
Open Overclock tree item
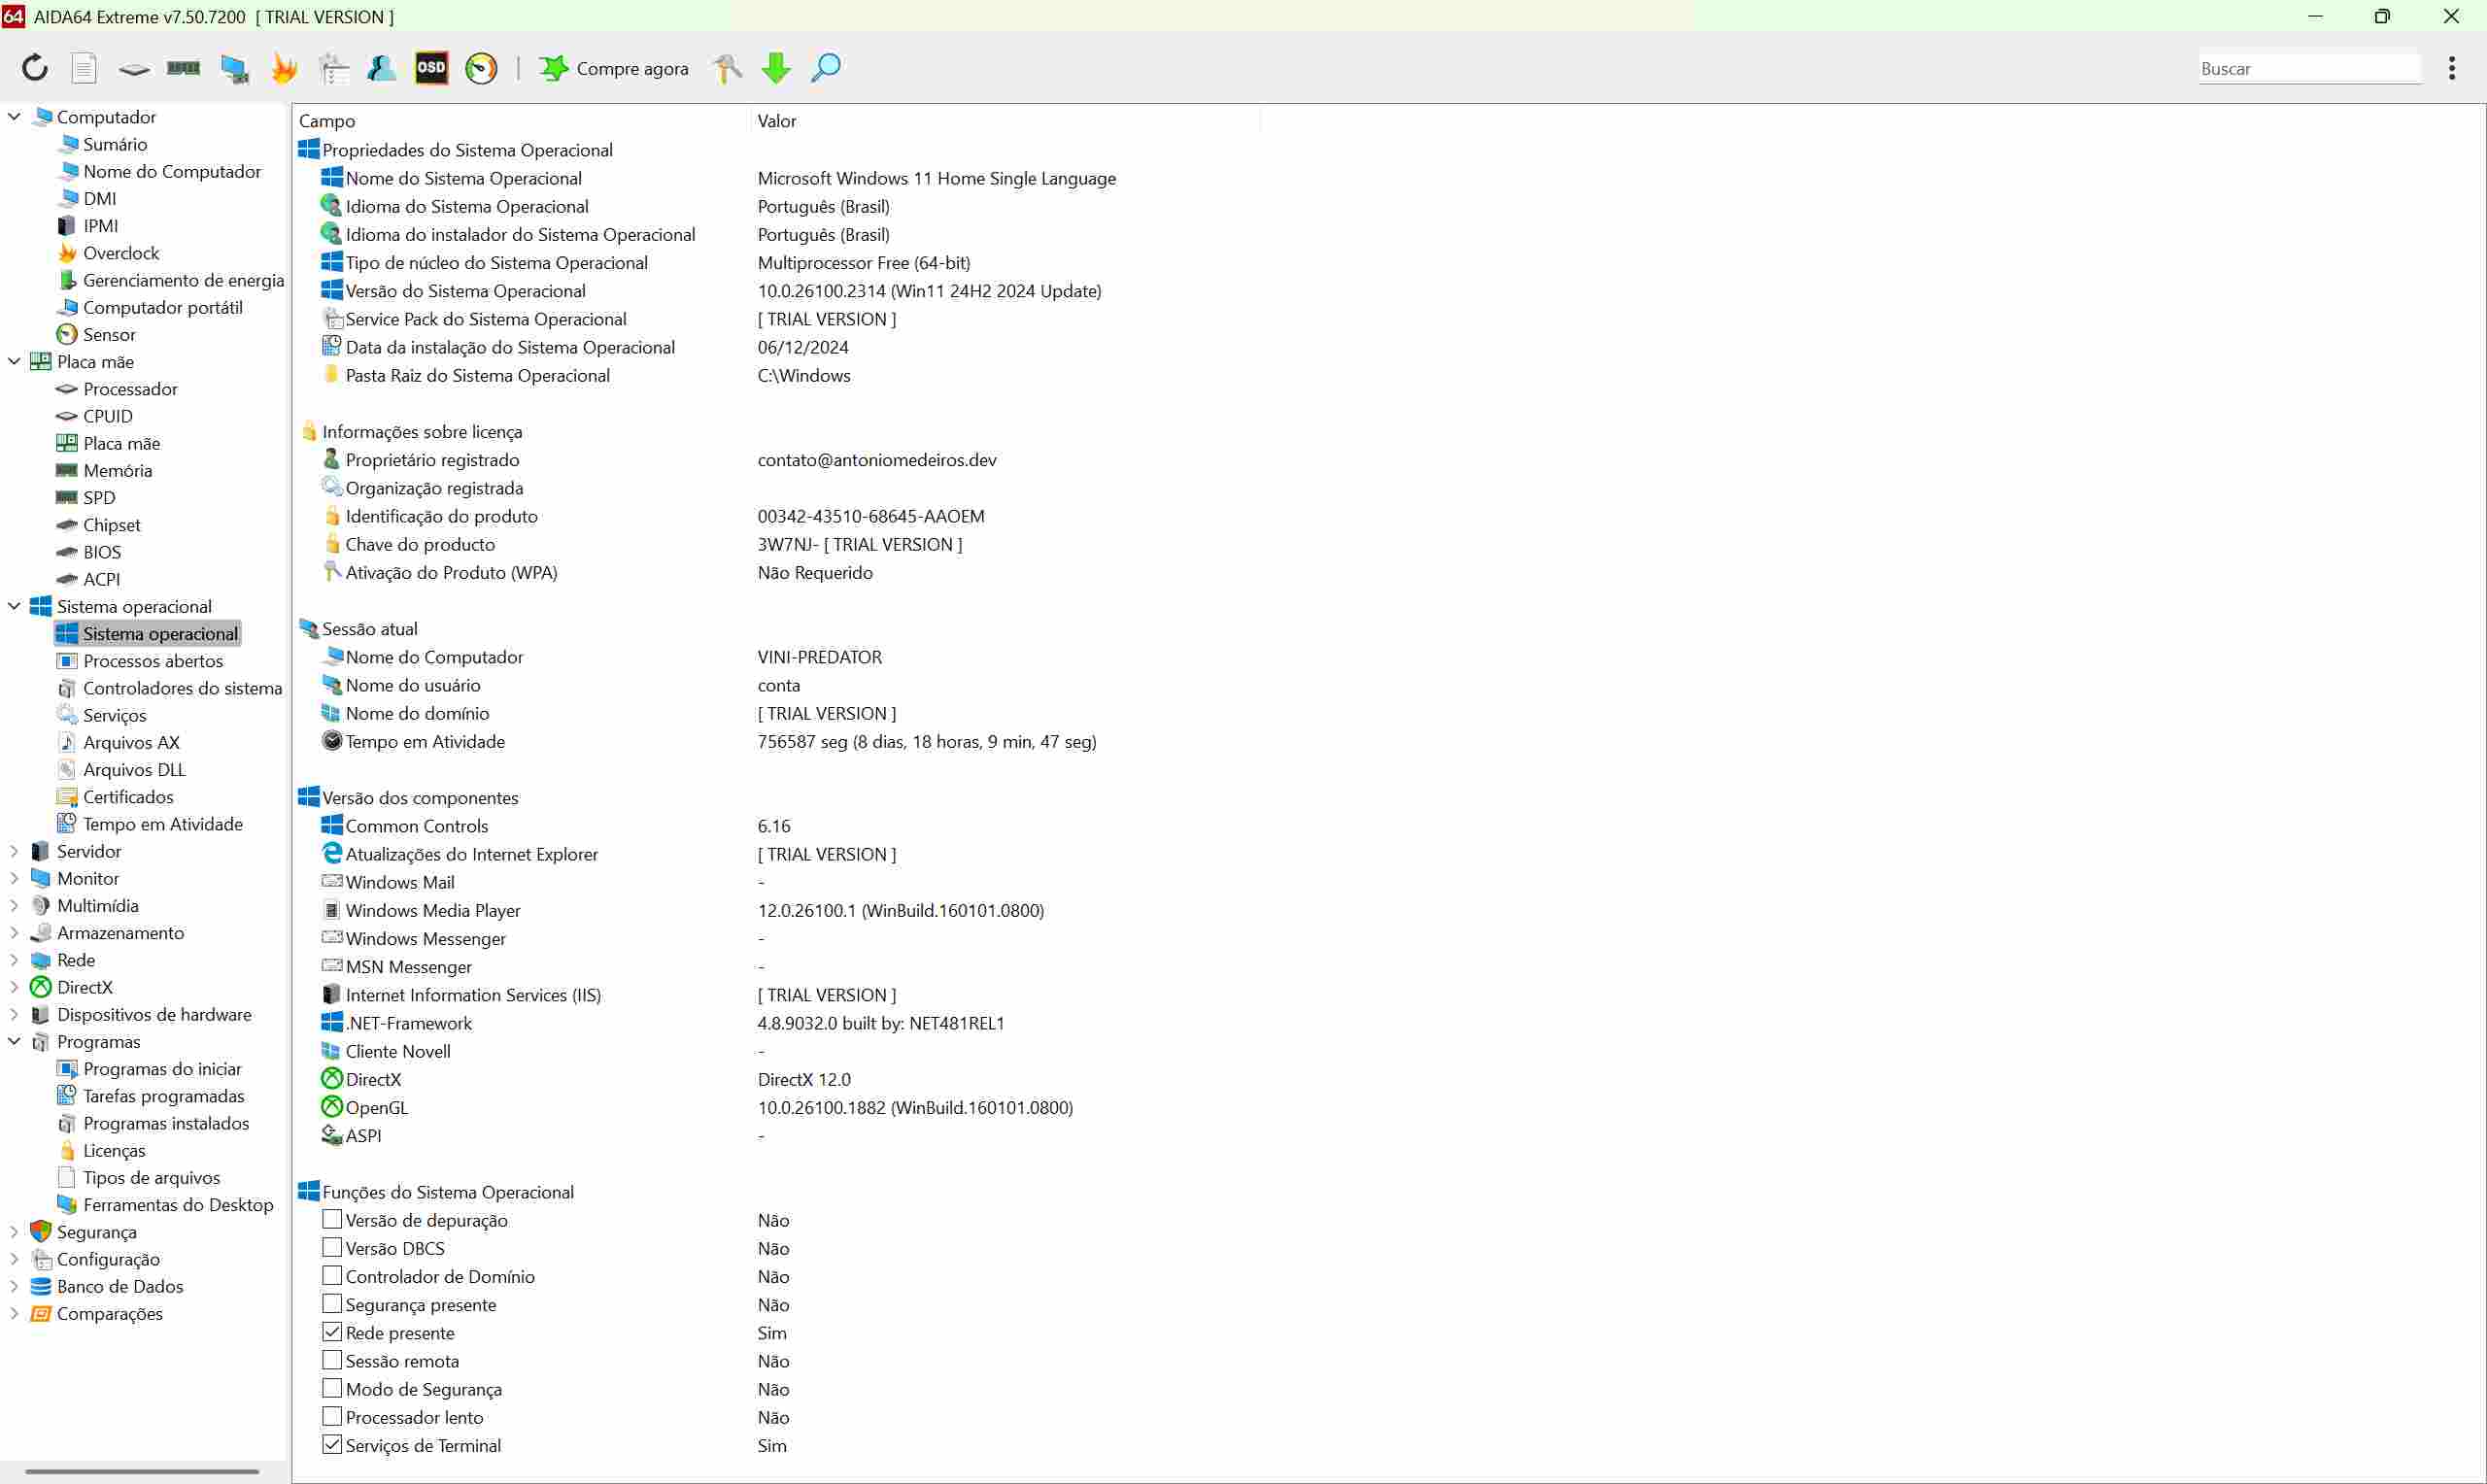(x=120, y=253)
